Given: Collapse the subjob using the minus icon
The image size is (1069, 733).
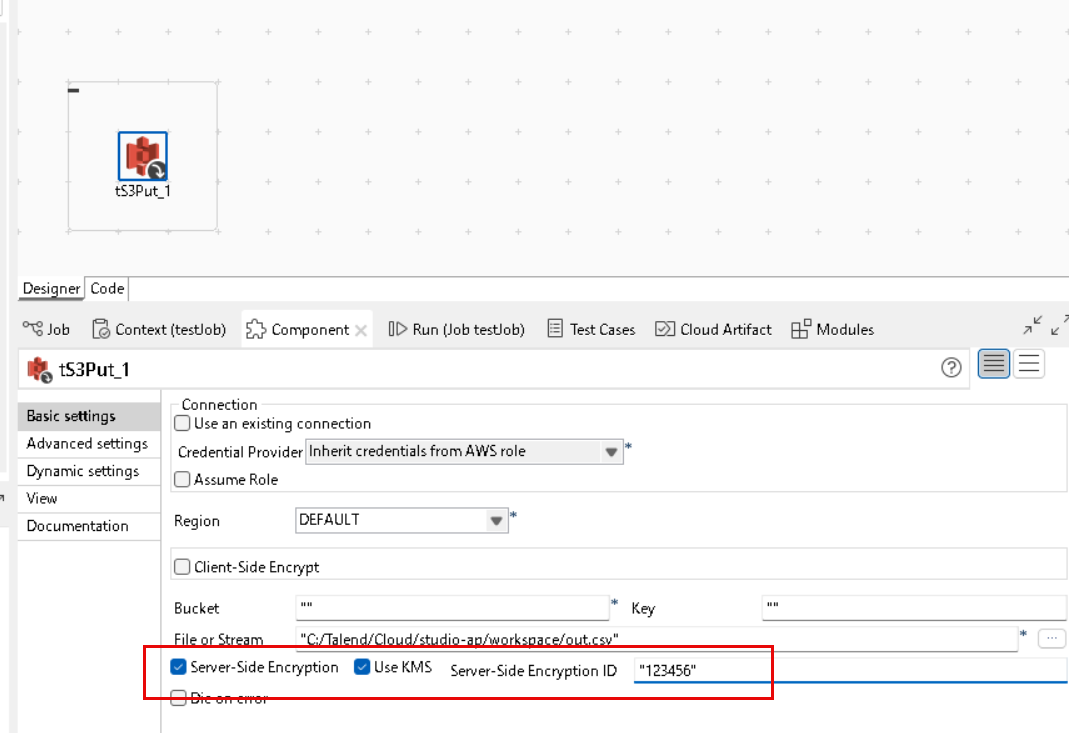Looking at the screenshot, I should (x=74, y=90).
